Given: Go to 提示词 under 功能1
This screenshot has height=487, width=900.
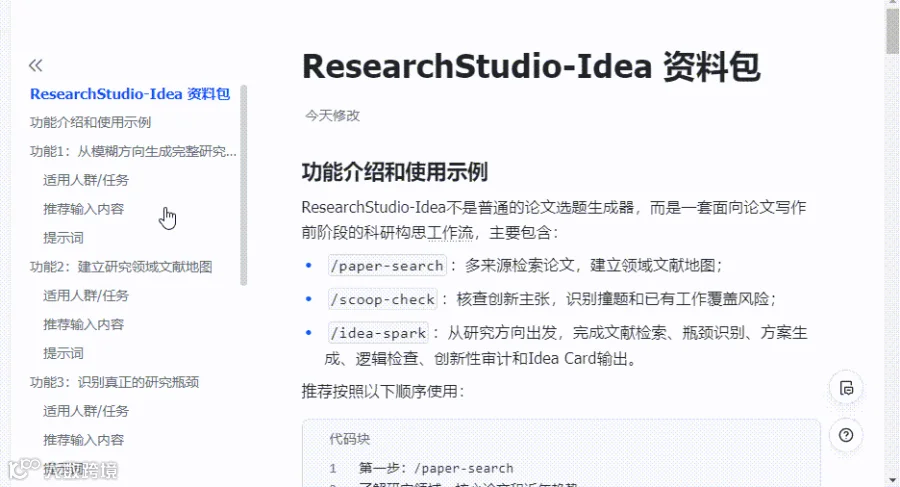Looking at the screenshot, I should coord(64,238).
